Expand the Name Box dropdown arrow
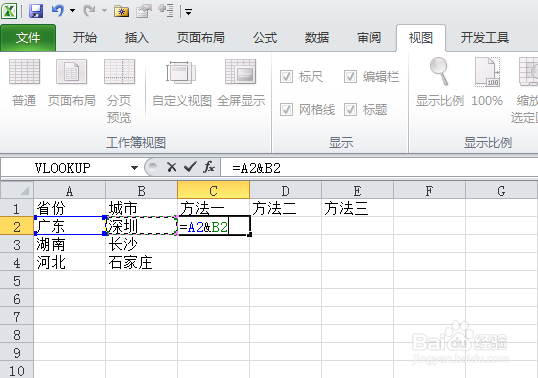The image size is (538, 378). [x=134, y=168]
